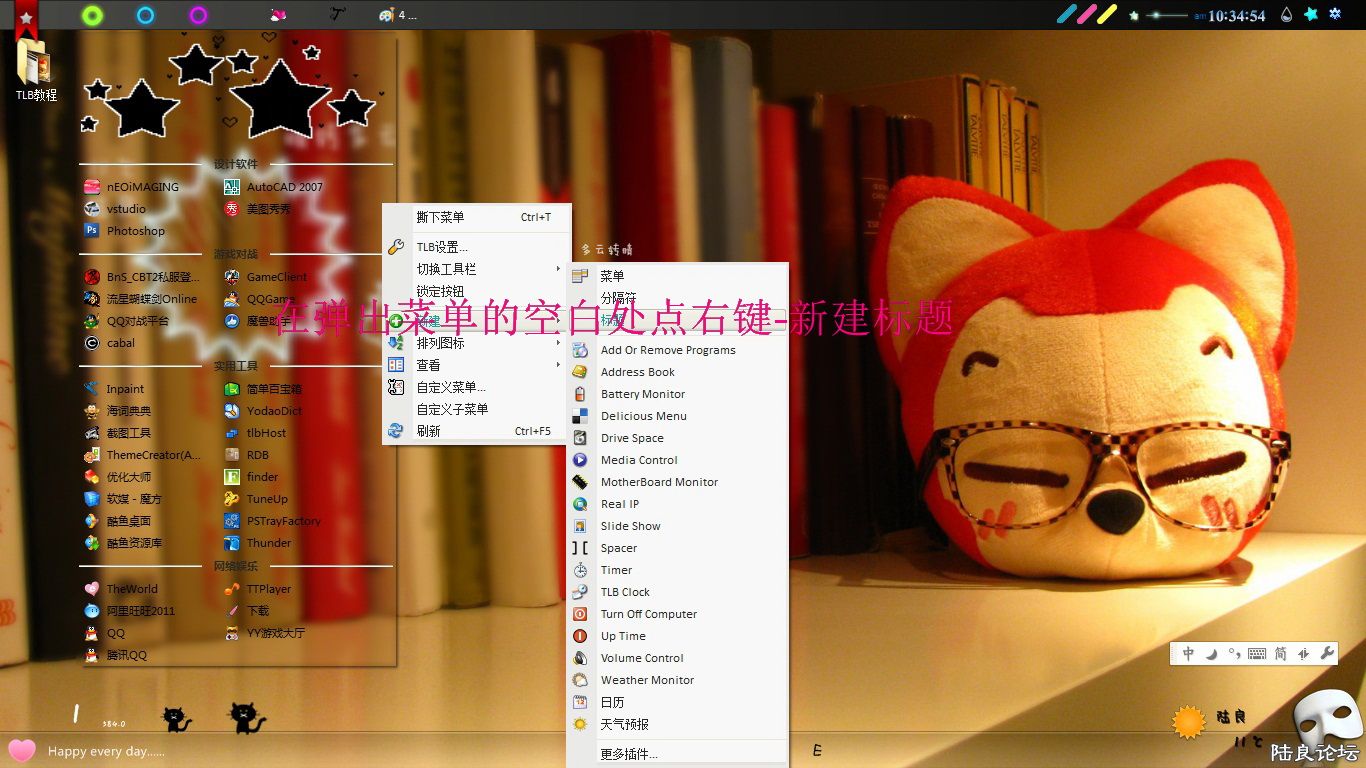Click the 10:34:54 clock display
This screenshot has height=768, width=1366.
[1236, 15]
